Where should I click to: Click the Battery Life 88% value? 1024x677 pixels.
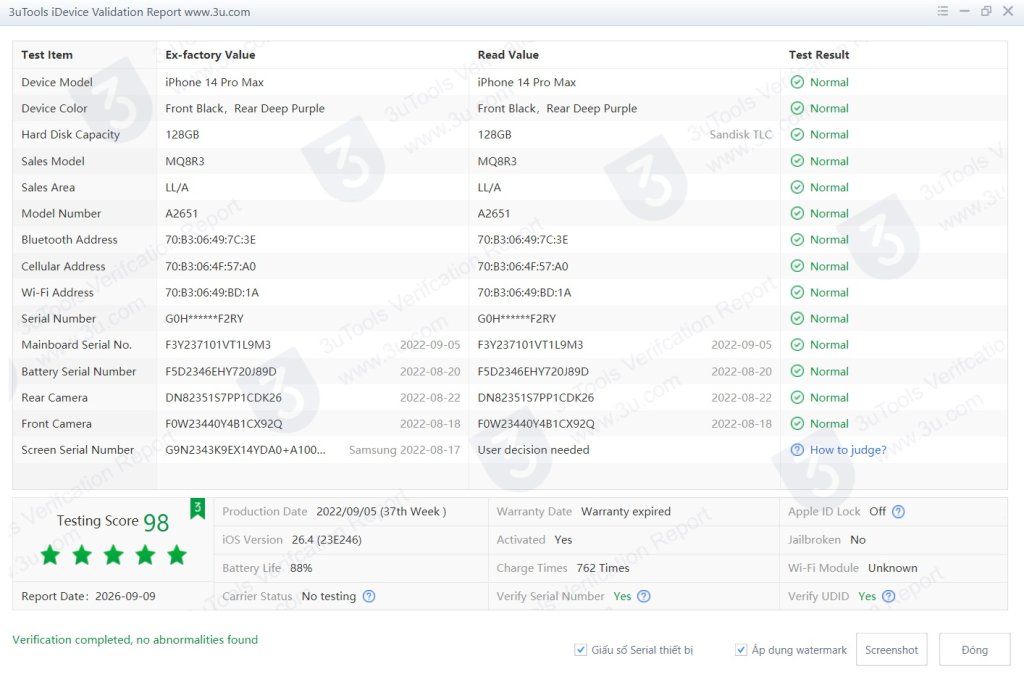[x=301, y=568]
